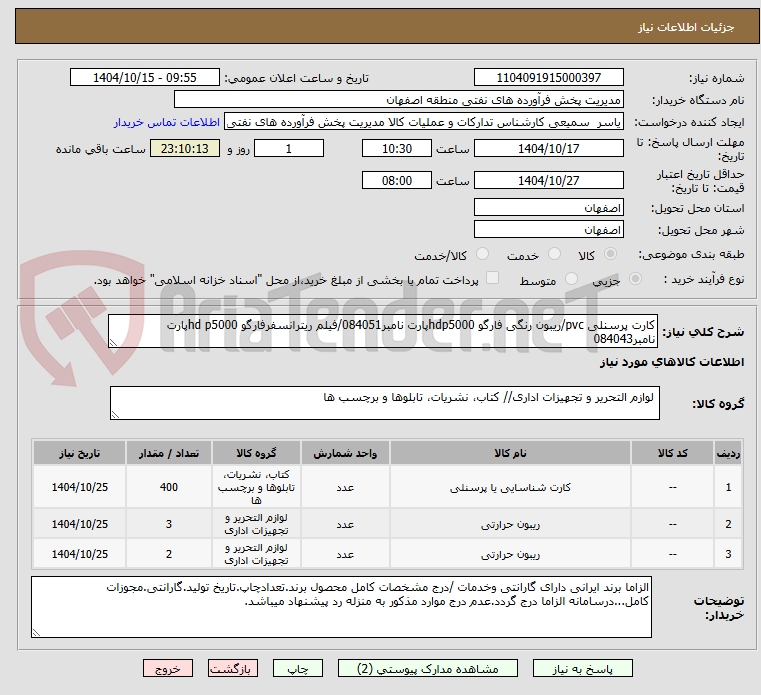
Task: Click the quantity 400 cell
Action: coord(168,487)
